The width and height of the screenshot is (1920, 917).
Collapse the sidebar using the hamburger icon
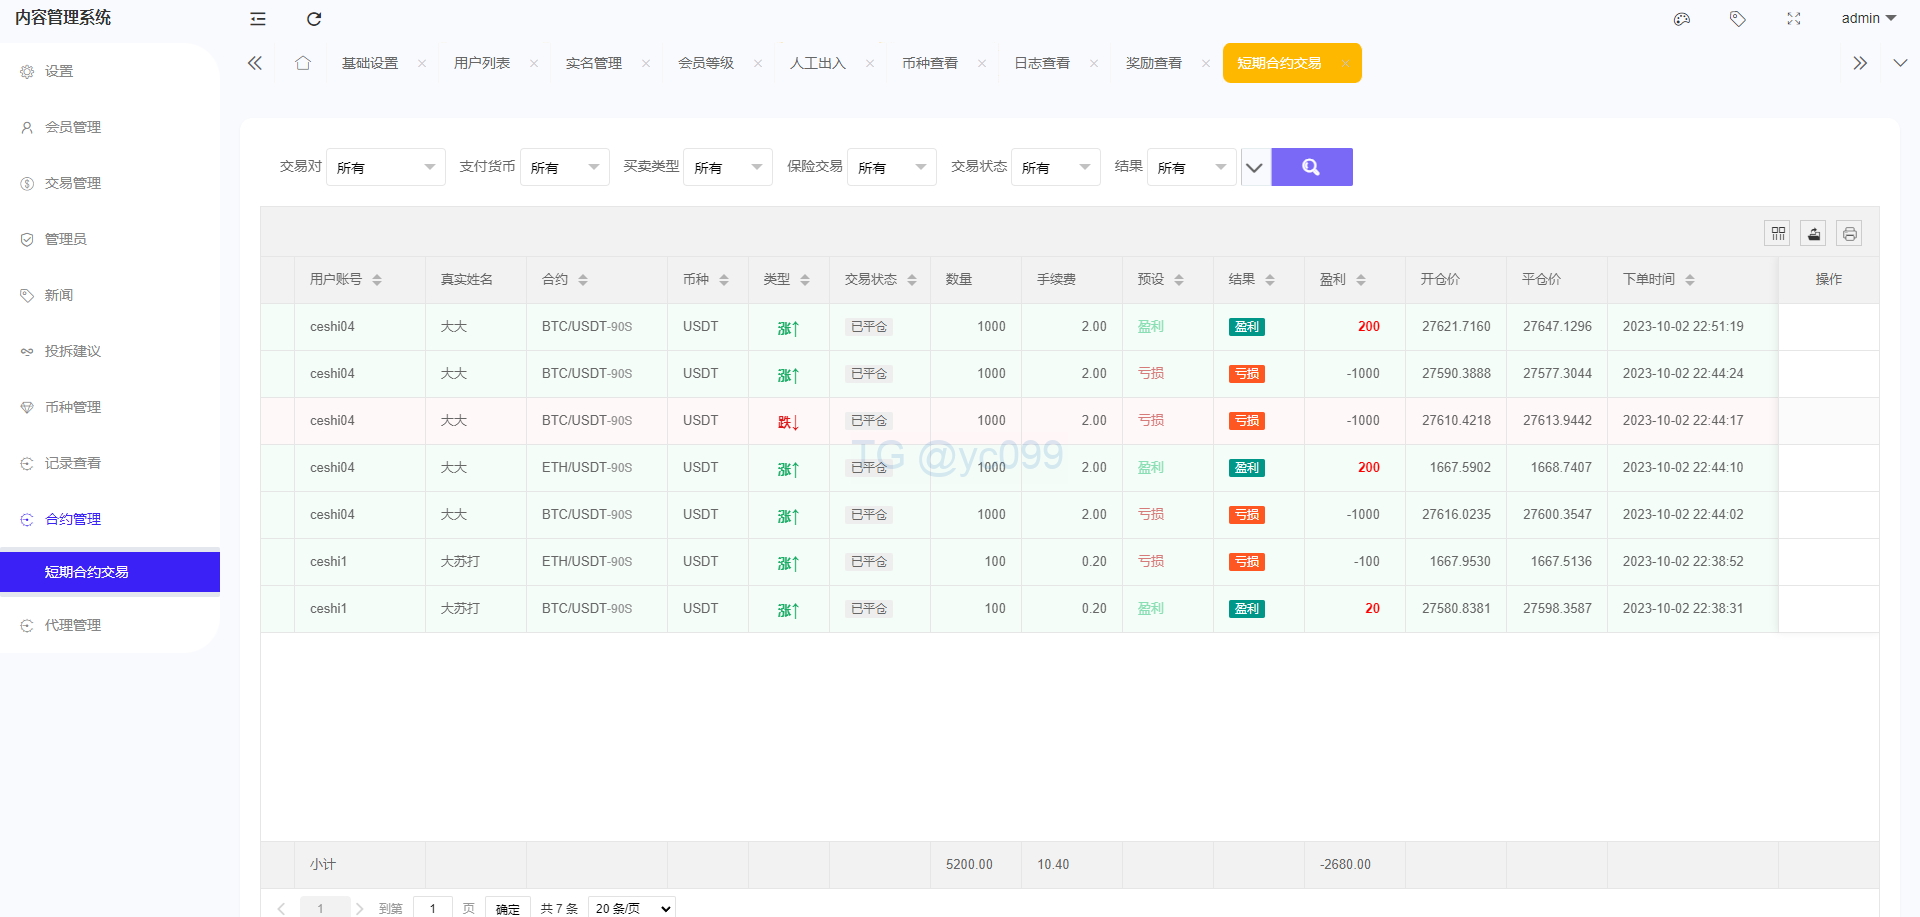(257, 19)
